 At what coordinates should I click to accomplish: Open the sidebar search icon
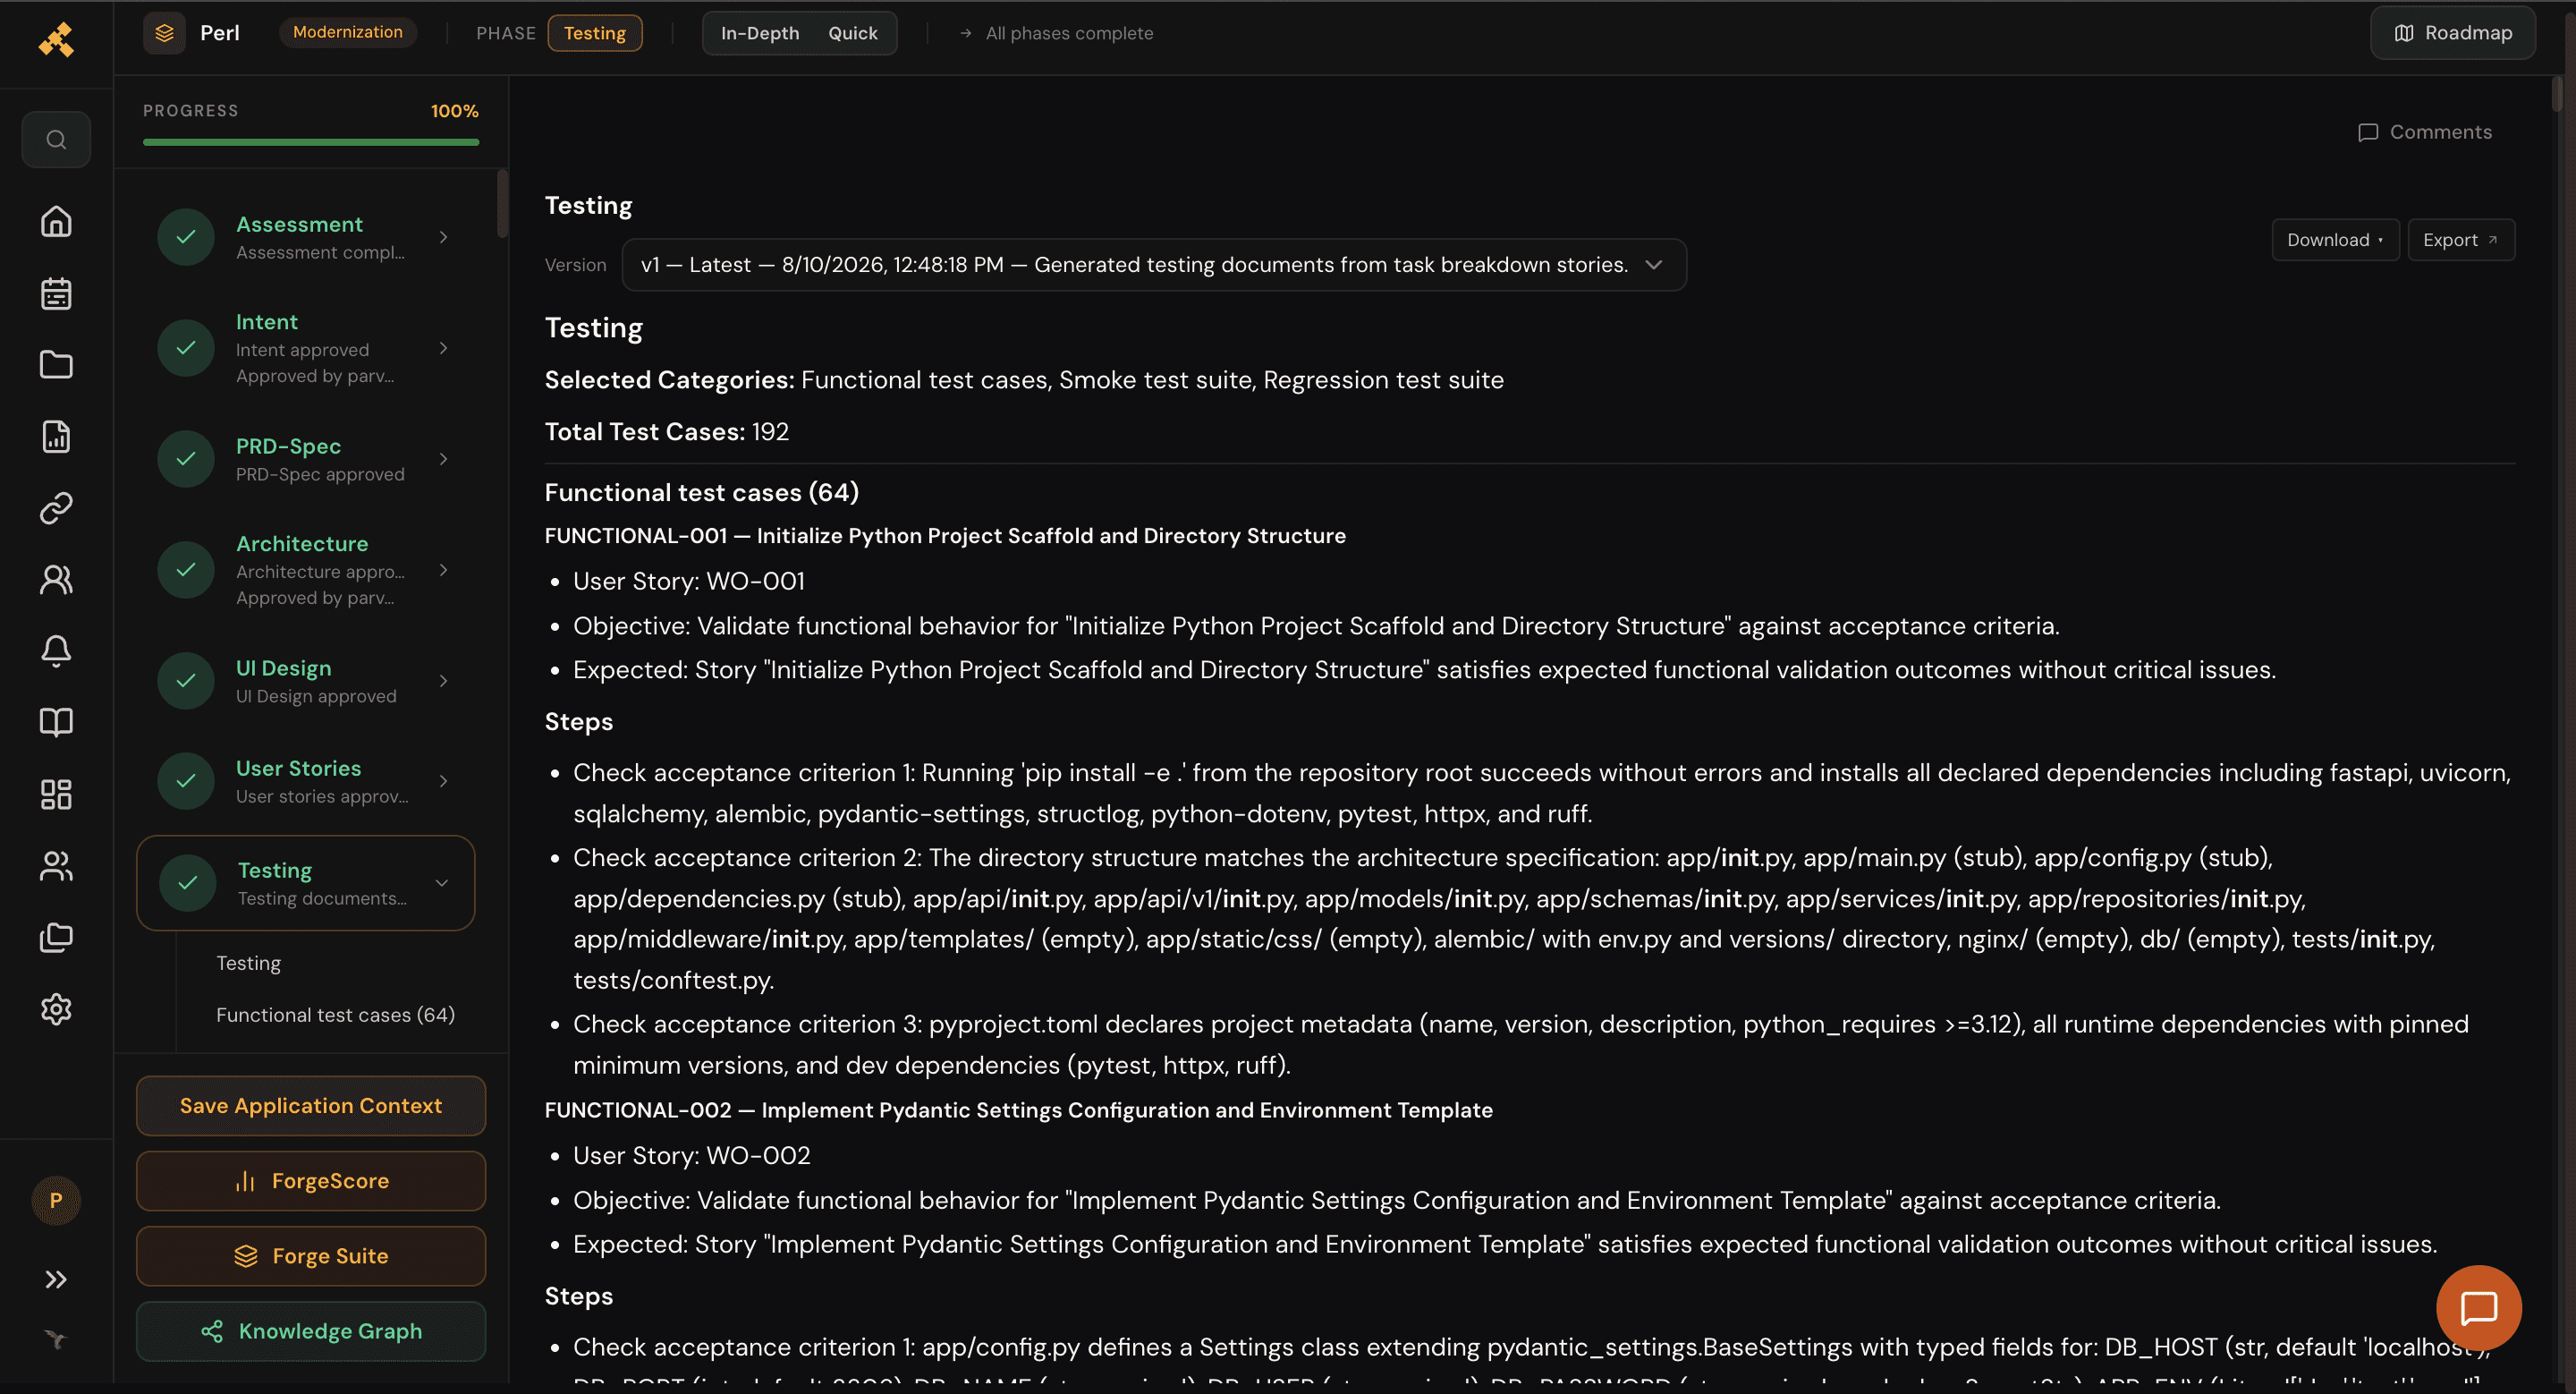tap(56, 140)
